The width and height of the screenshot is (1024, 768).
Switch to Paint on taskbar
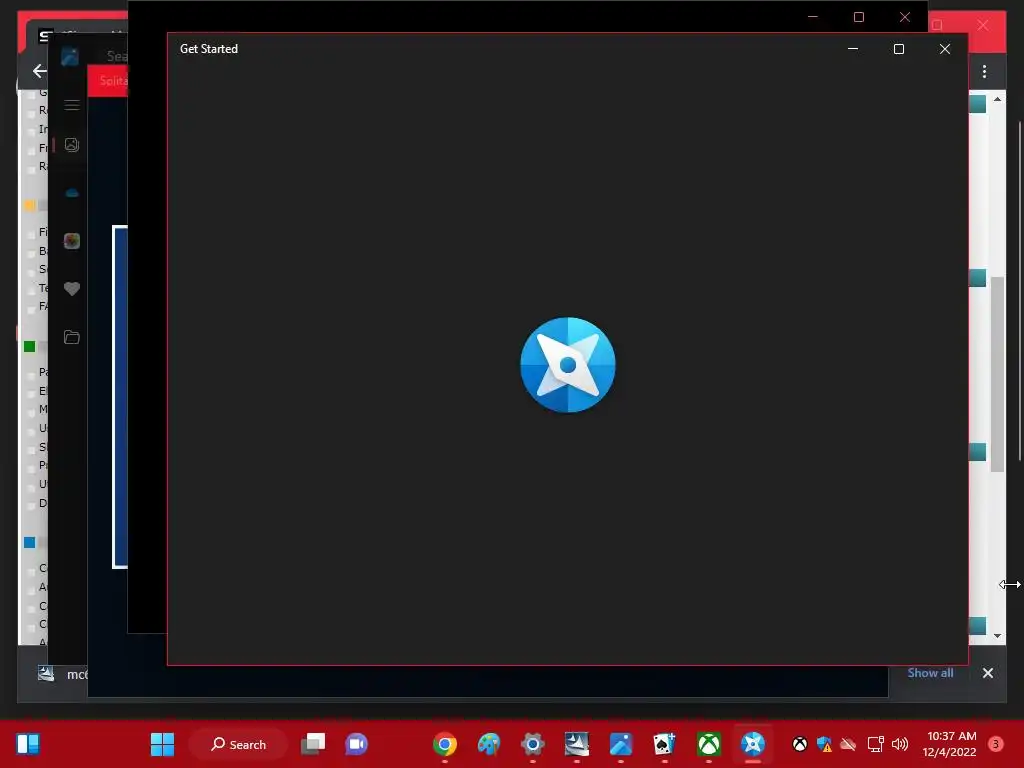point(488,744)
